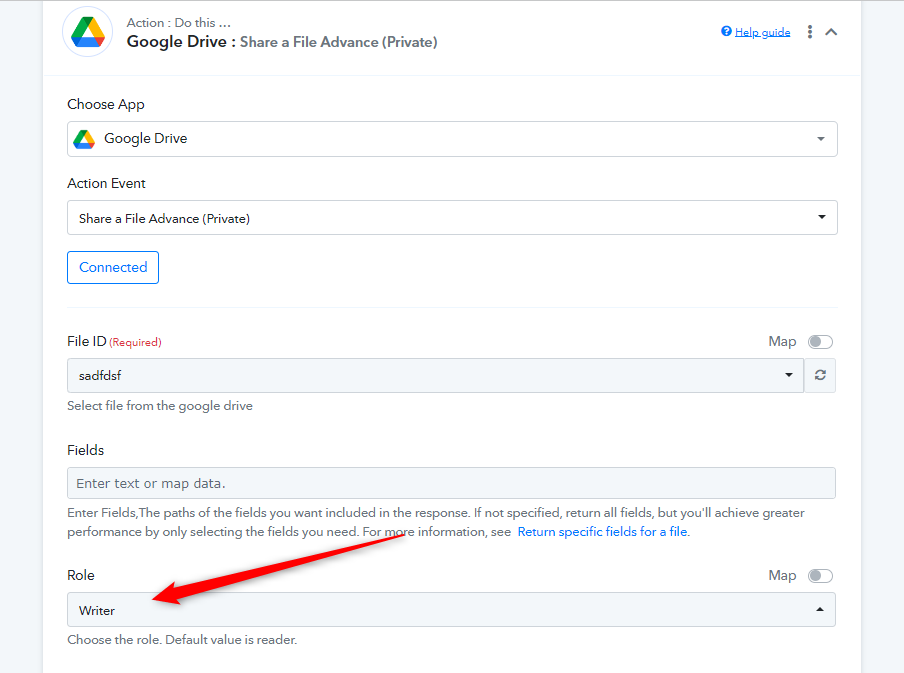Collapse the action step with the chevron
The width and height of the screenshot is (904, 673).
(831, 32)
